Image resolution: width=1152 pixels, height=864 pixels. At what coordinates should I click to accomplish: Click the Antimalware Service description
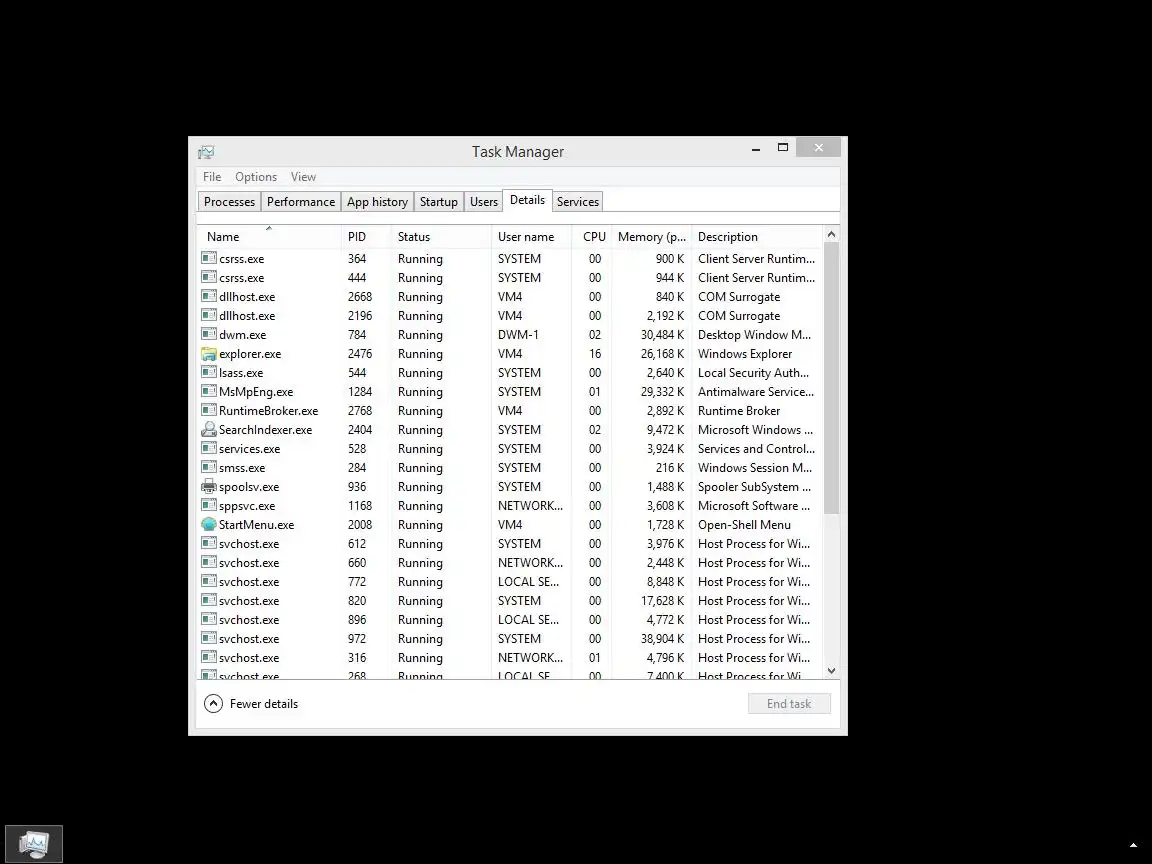(x=756, y=392)
